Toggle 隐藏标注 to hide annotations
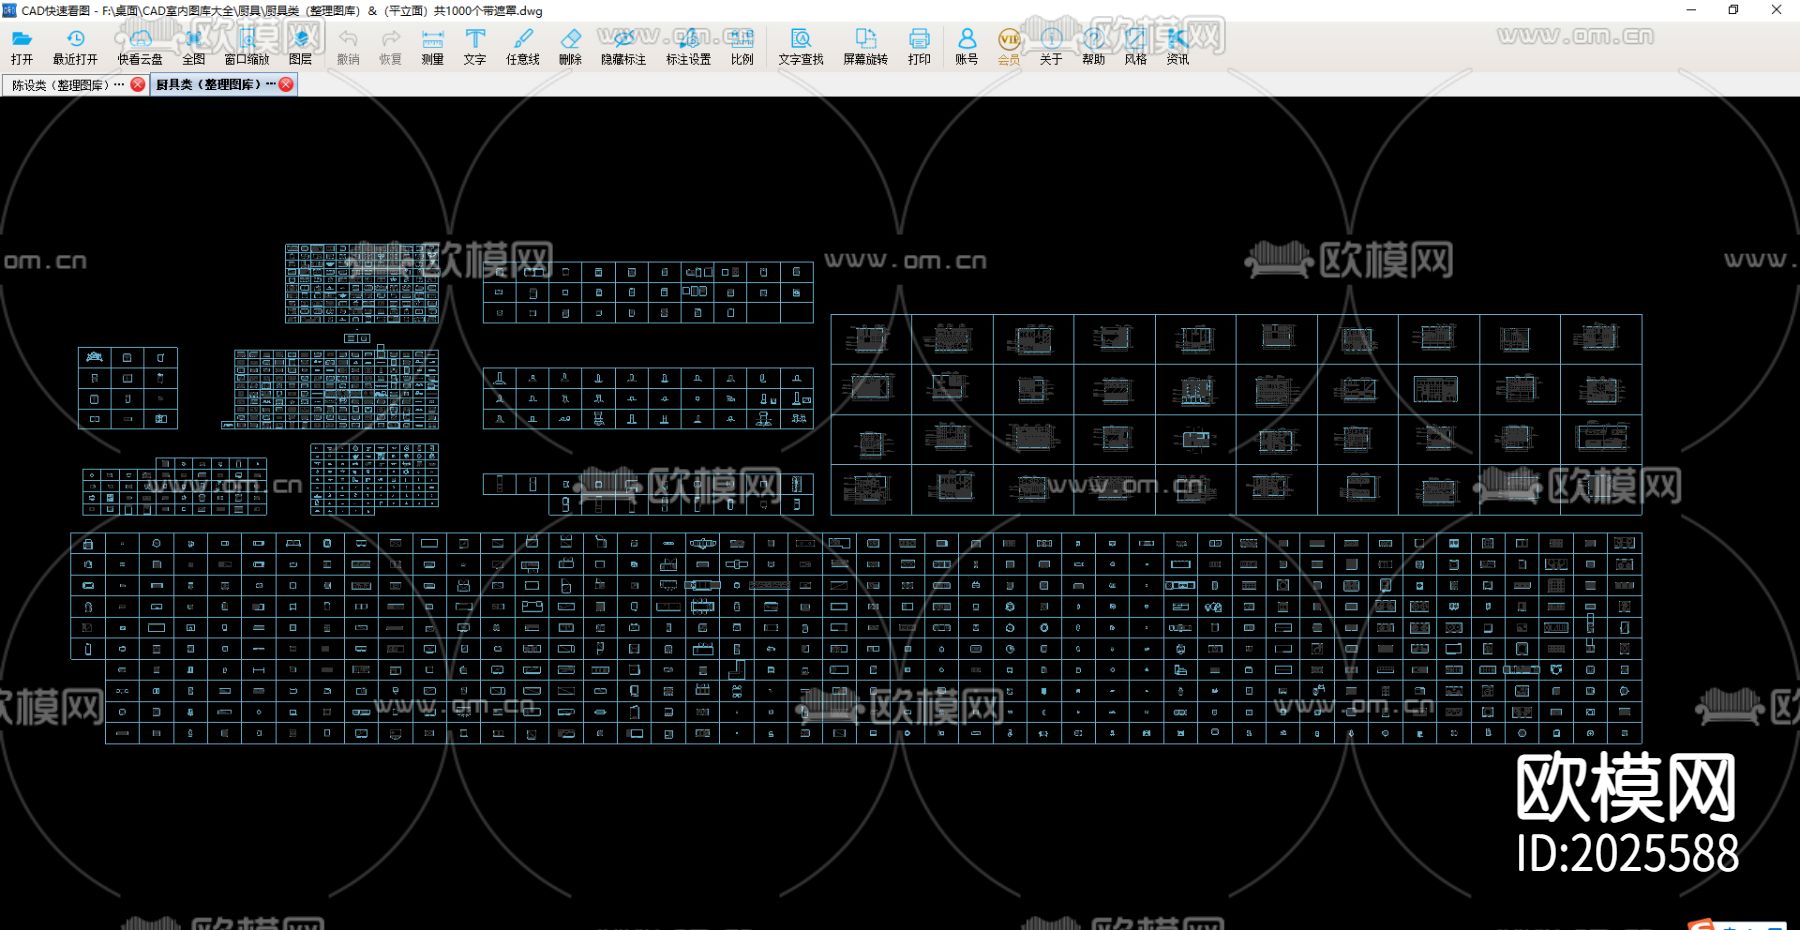 point(623,47)
